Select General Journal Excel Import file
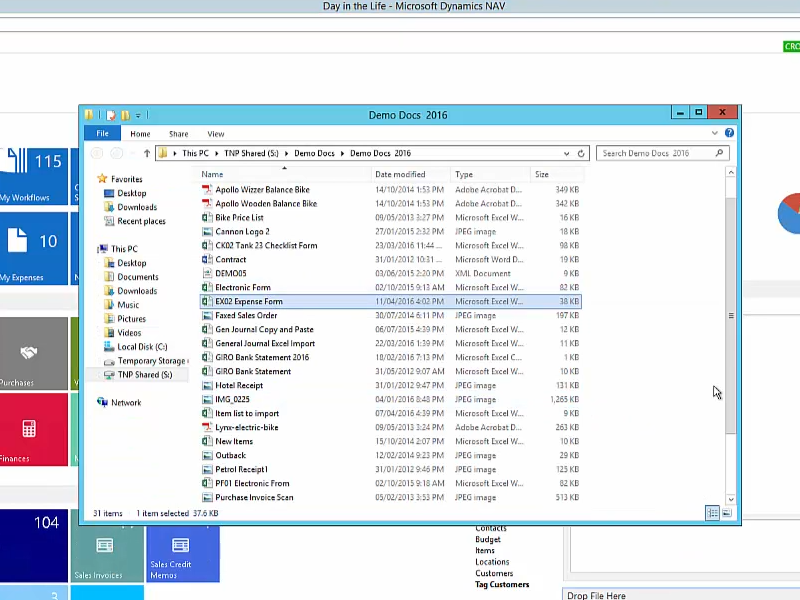The height and width of the screenshot is (600, 800). pos(390,343)
